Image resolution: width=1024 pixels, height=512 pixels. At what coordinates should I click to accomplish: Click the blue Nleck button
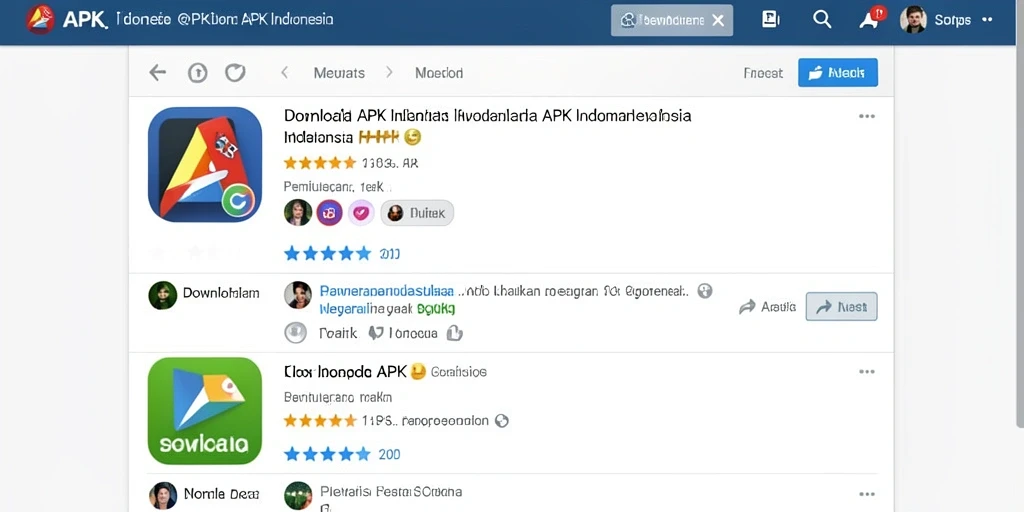click(838, 72)
